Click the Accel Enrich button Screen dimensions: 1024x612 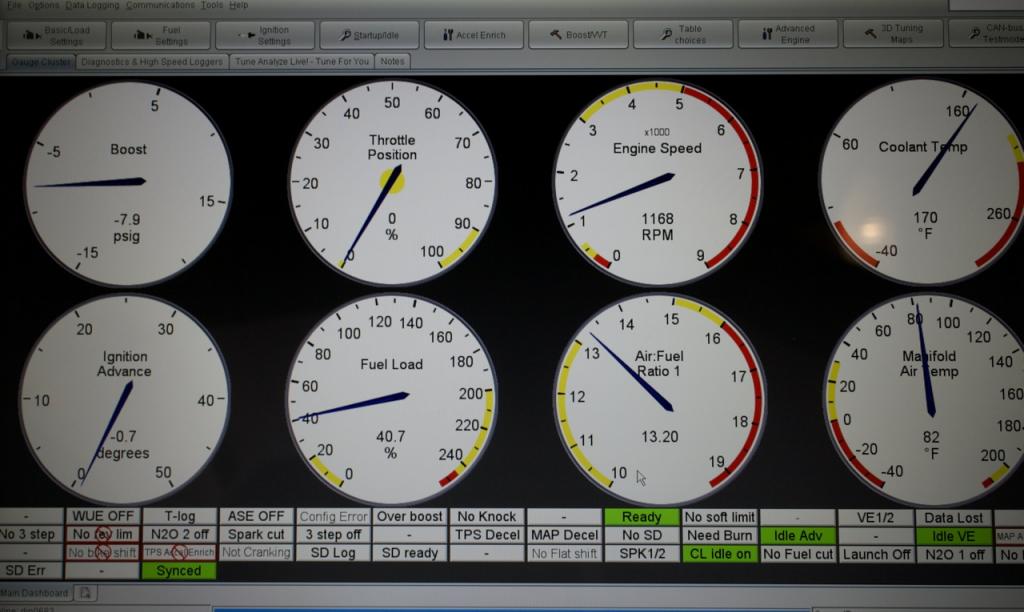pyautogui.click(x=473, y=35)
